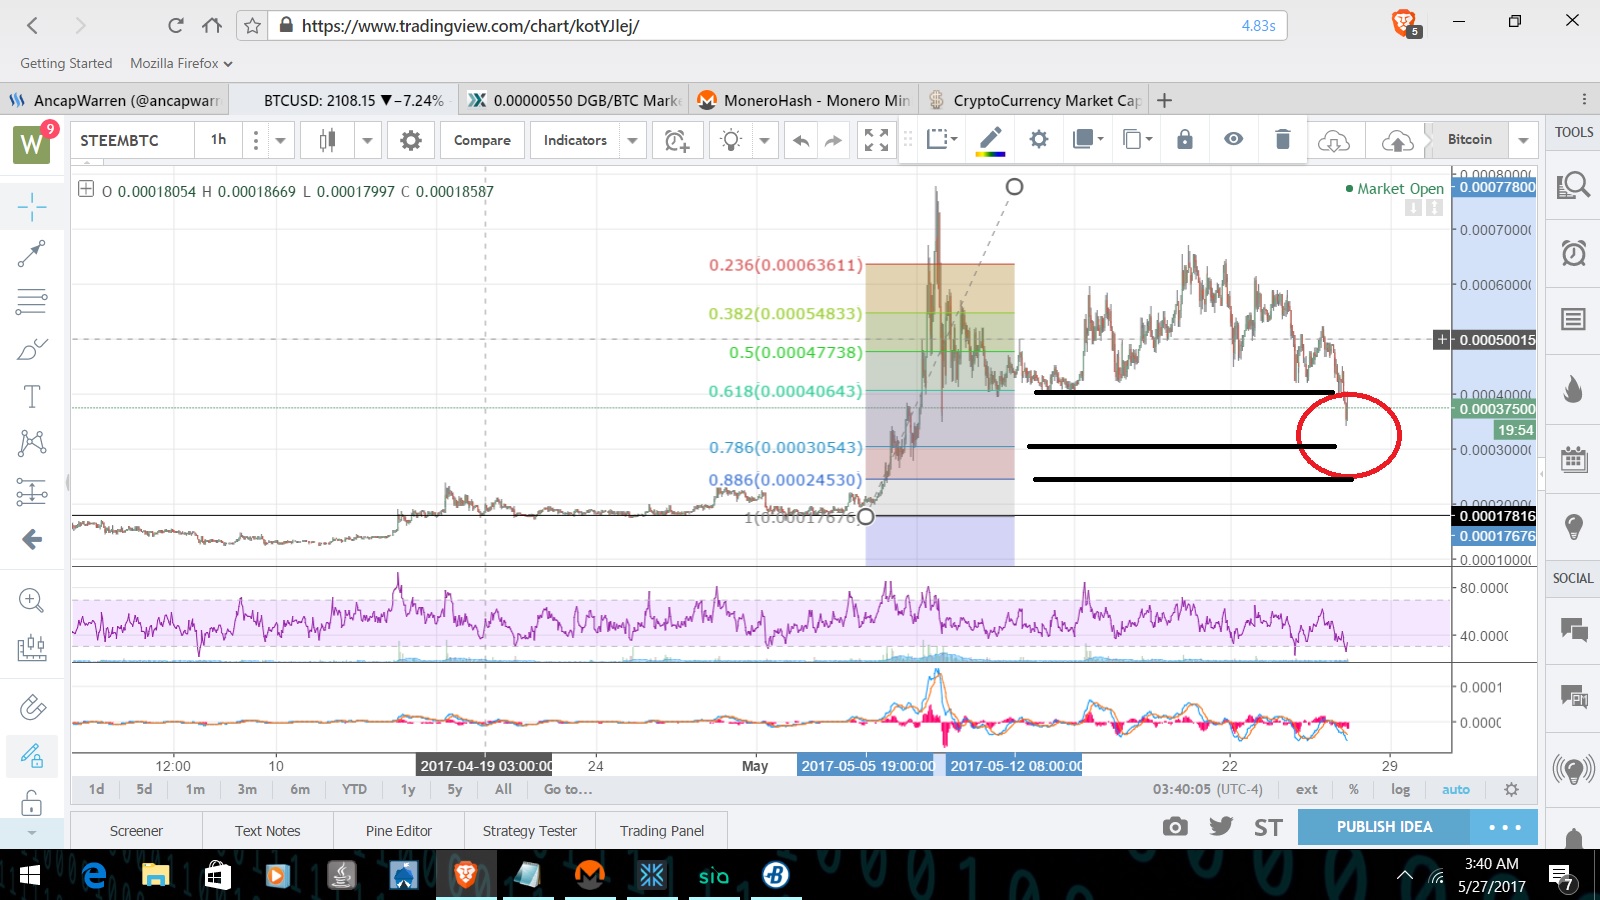Open a new browser tab with plus

pyautogui.click(x=1164, y=100)
